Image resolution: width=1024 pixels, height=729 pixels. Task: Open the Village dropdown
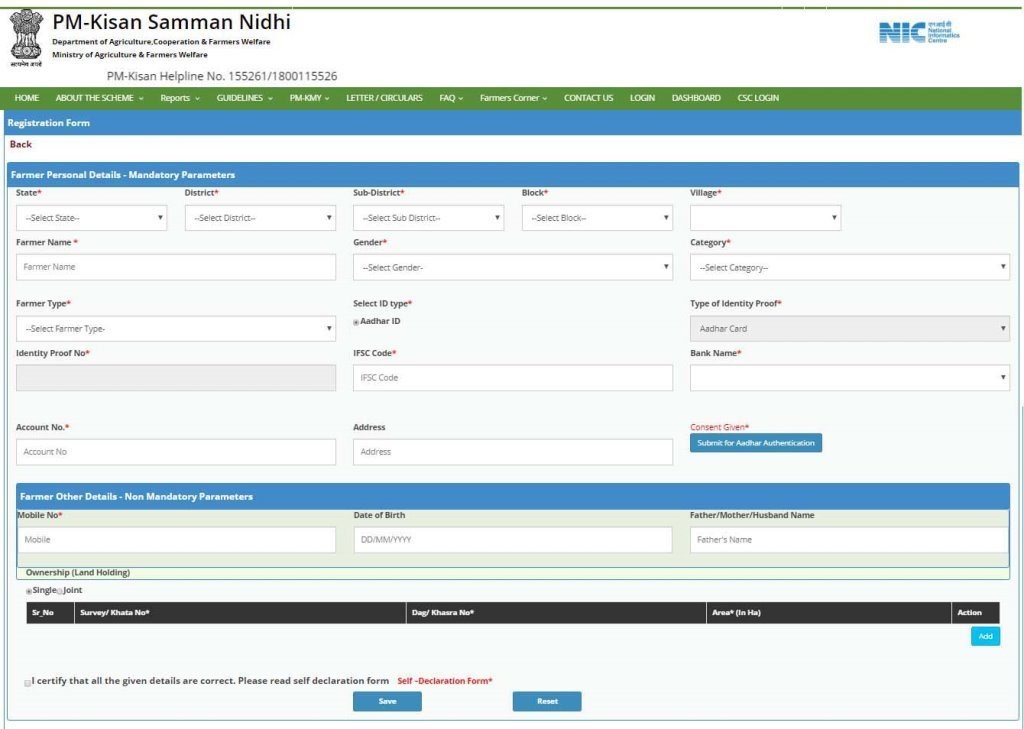pyautogui.click(x=765, y=218)
